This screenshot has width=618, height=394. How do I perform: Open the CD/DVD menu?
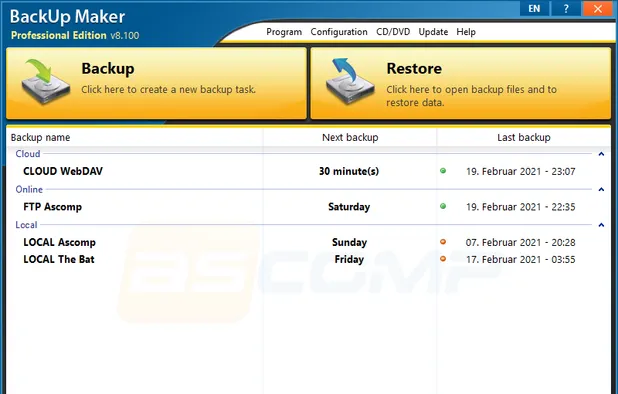[x=393, y=32]
